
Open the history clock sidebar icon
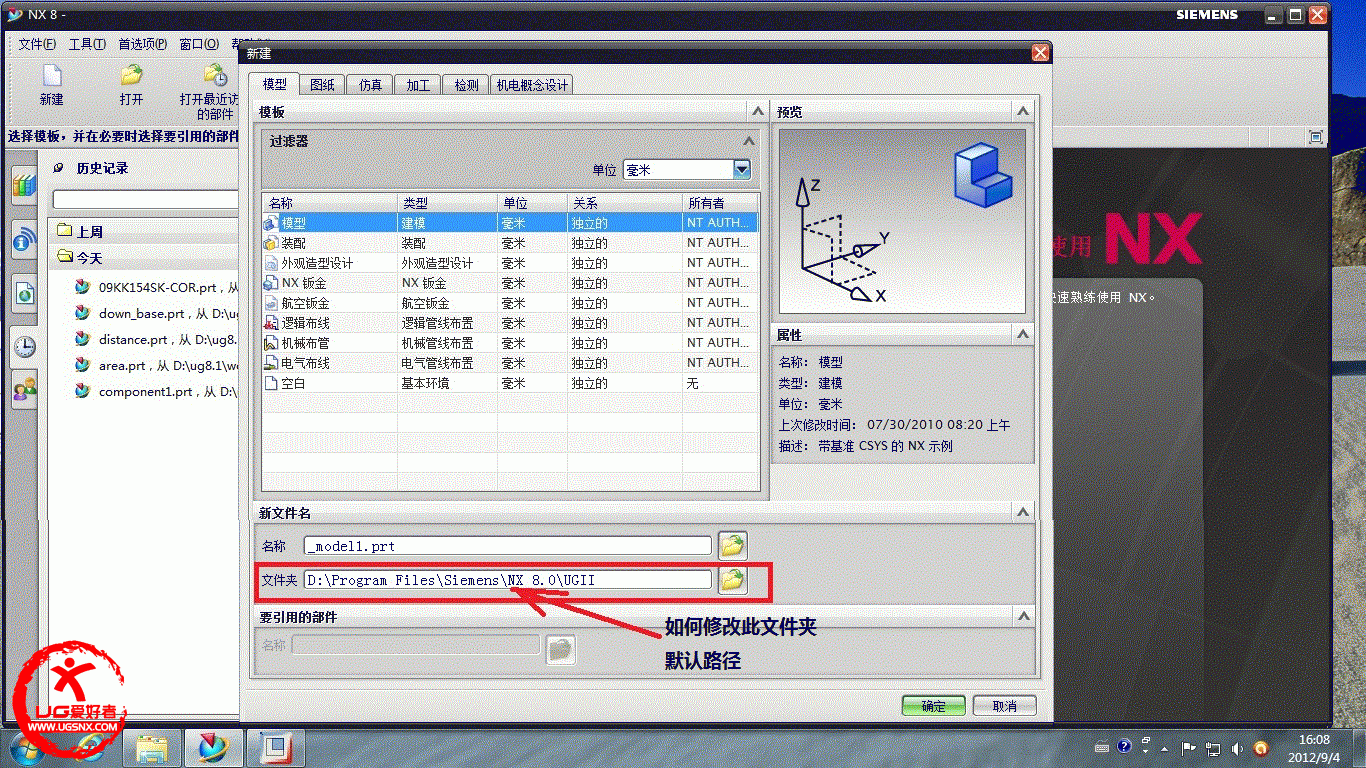(24, 346)
